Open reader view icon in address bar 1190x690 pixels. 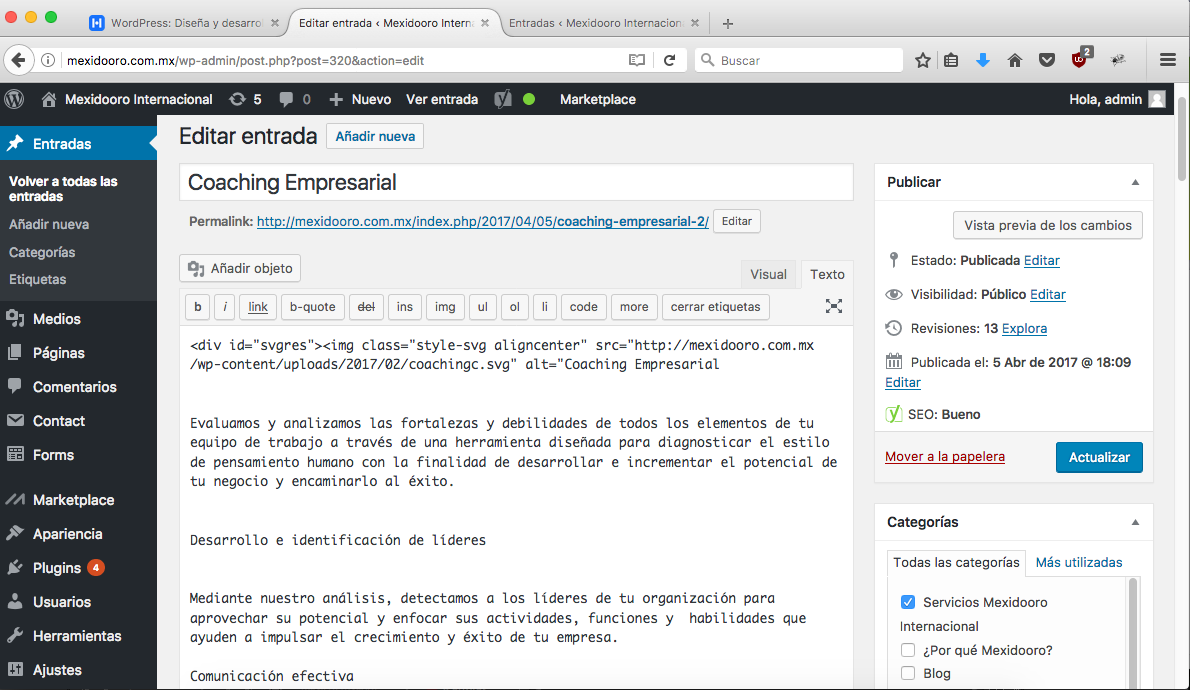pyautogui.click(x=637, y=60)
